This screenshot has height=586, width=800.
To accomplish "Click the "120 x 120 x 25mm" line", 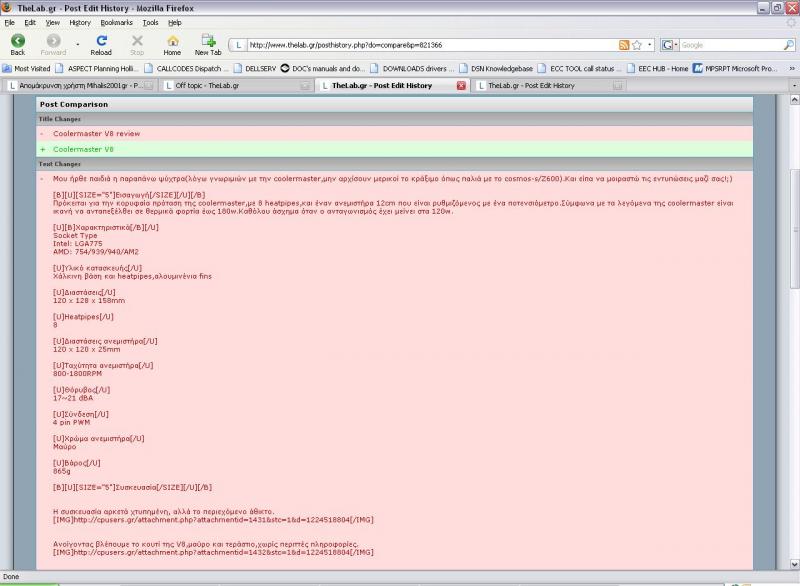I will pos(87,349).
